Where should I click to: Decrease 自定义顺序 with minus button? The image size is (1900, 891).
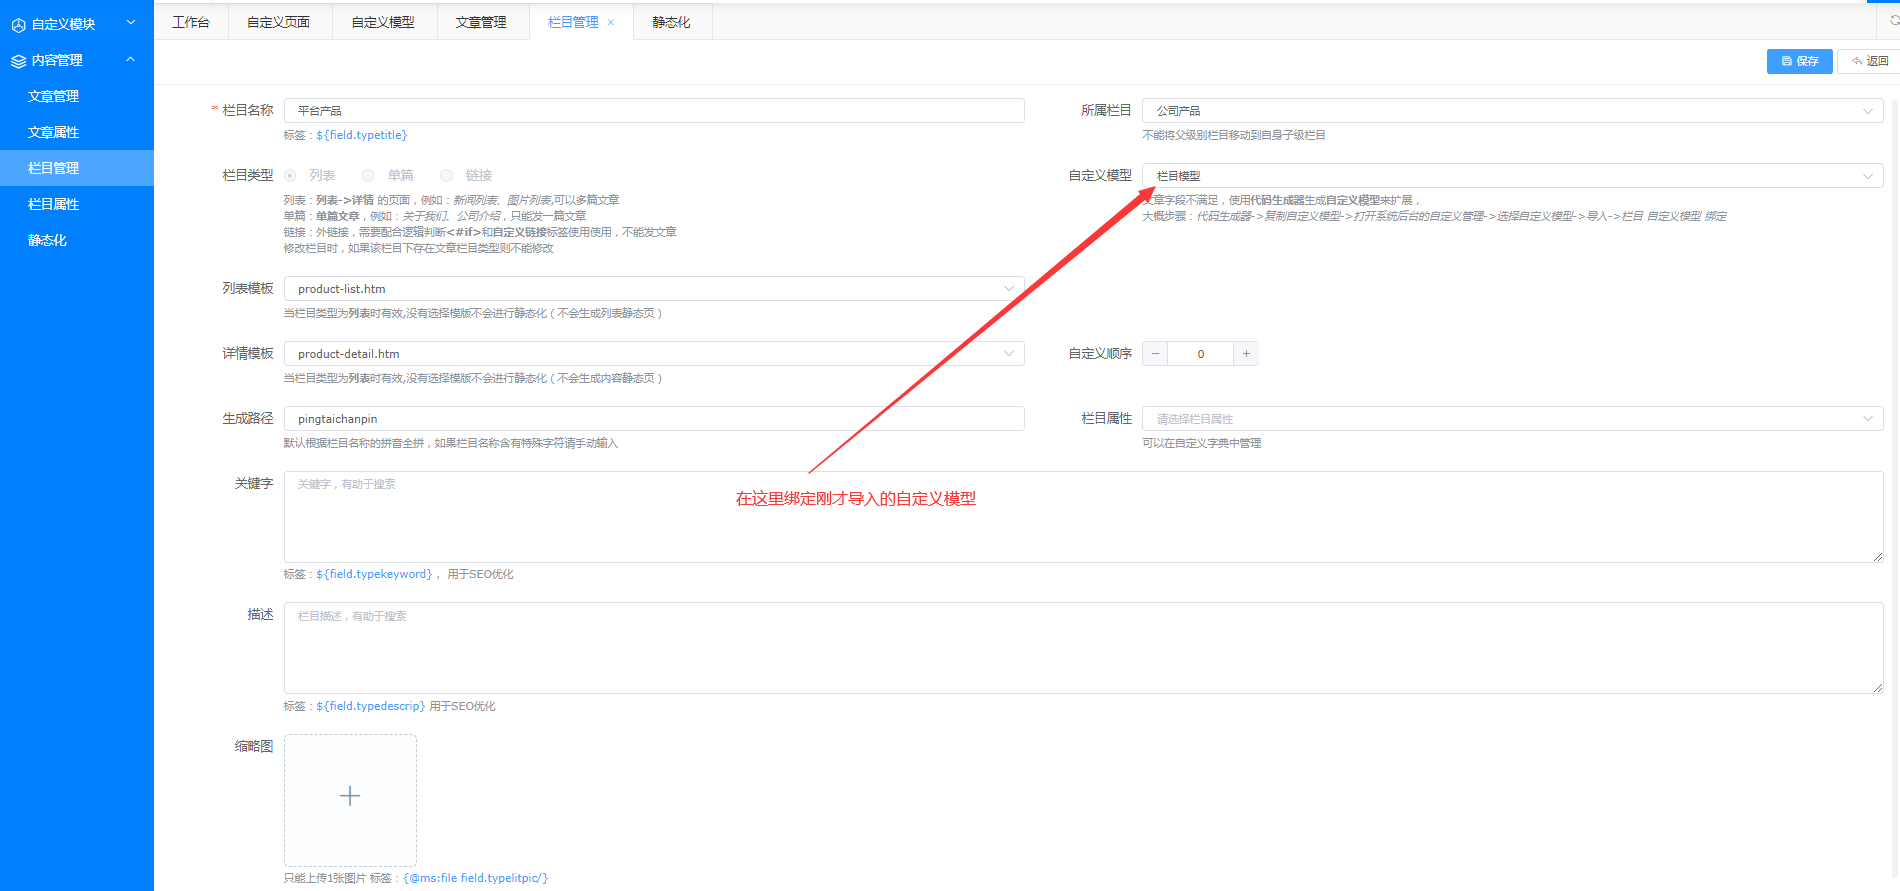(1155, 354)
